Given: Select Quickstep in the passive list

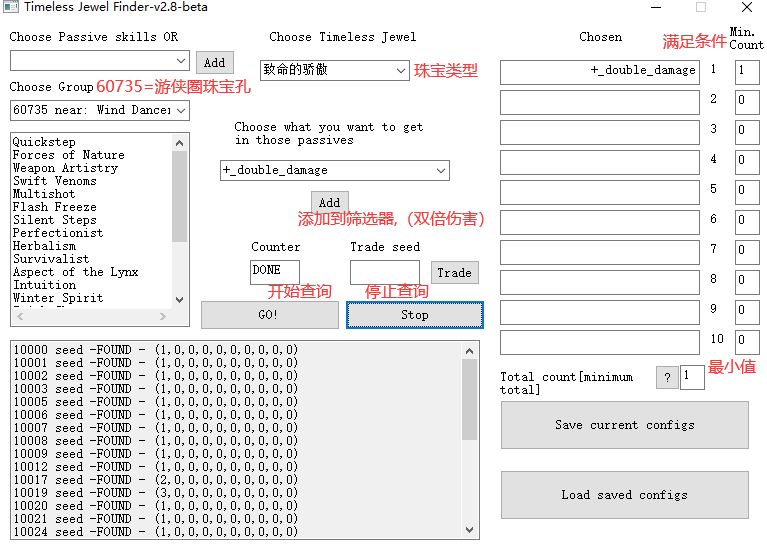Looking at the screenshot, I should click(x=44, y=142).
